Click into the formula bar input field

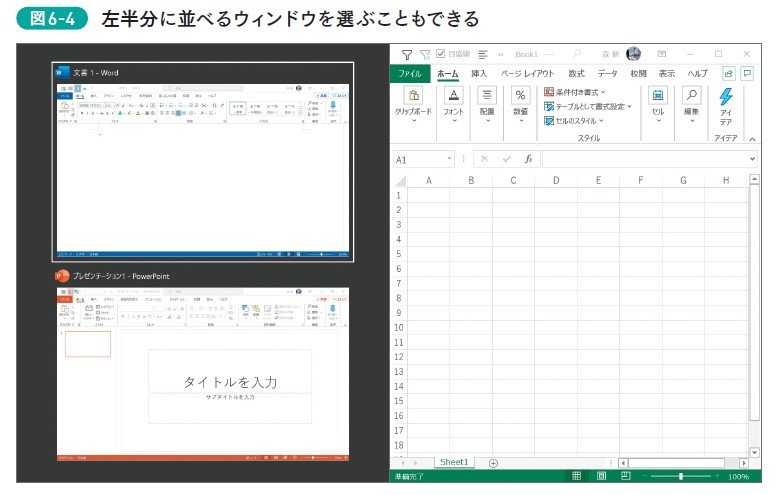(645, 160)
